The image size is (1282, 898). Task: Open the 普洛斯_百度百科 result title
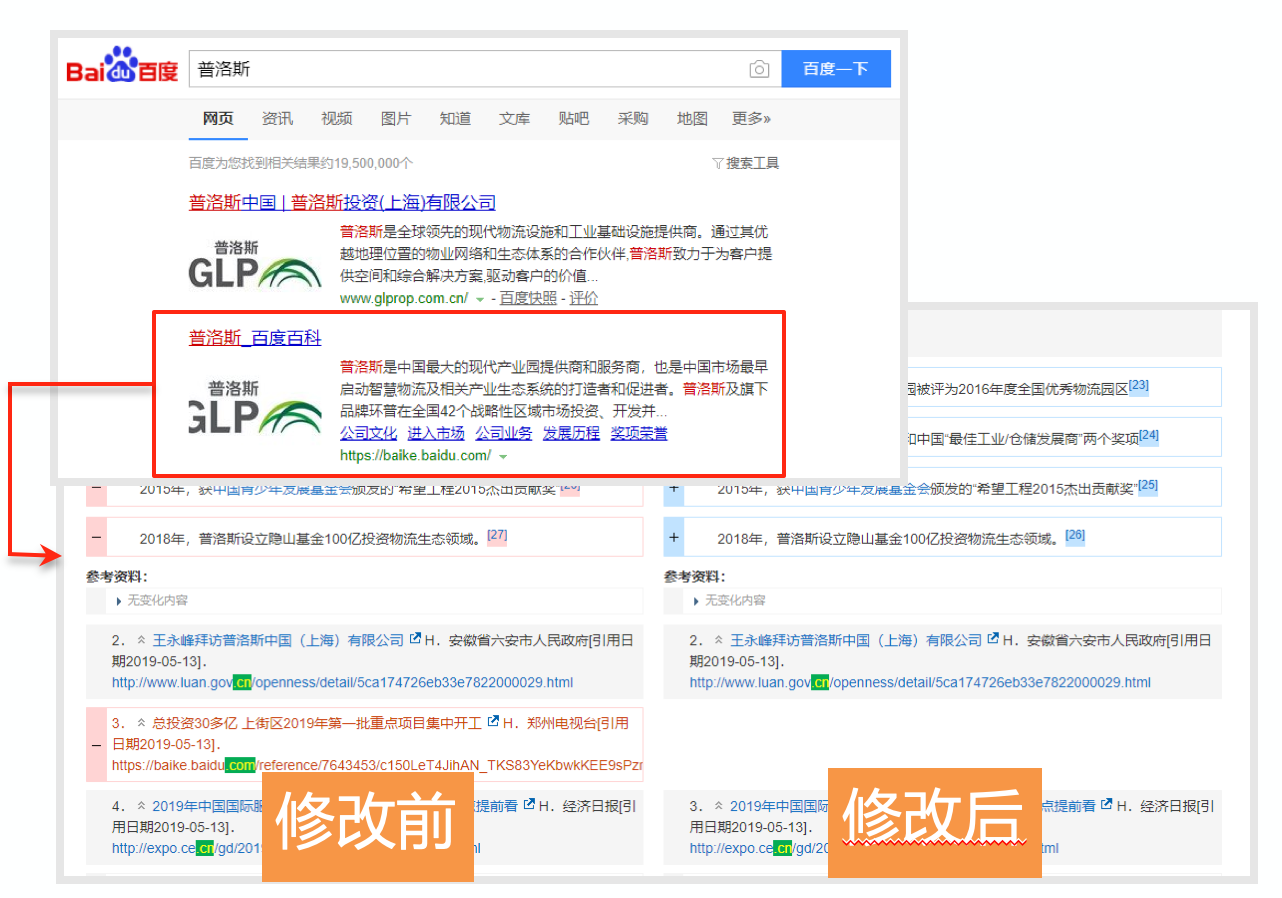tap(255, 338)
